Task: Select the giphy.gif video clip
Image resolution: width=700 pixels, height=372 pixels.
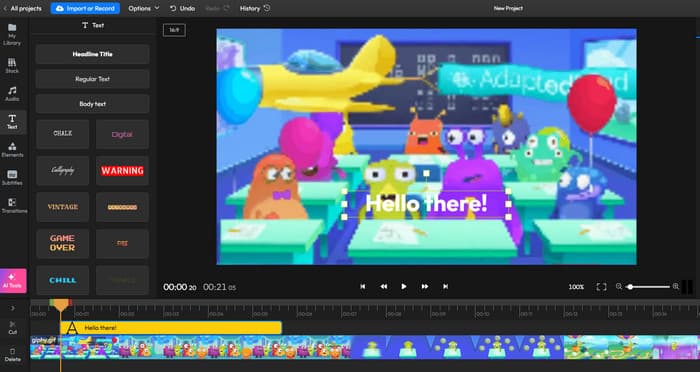Action: (365, 347)
